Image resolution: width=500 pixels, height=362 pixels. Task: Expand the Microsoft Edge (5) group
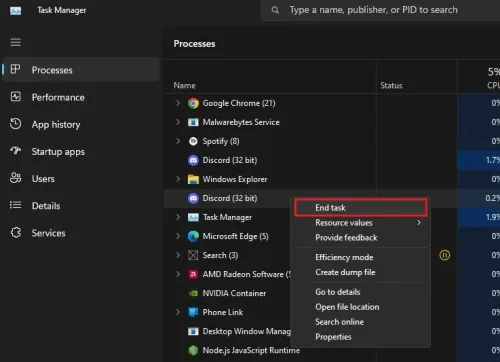tap(178, 236)
